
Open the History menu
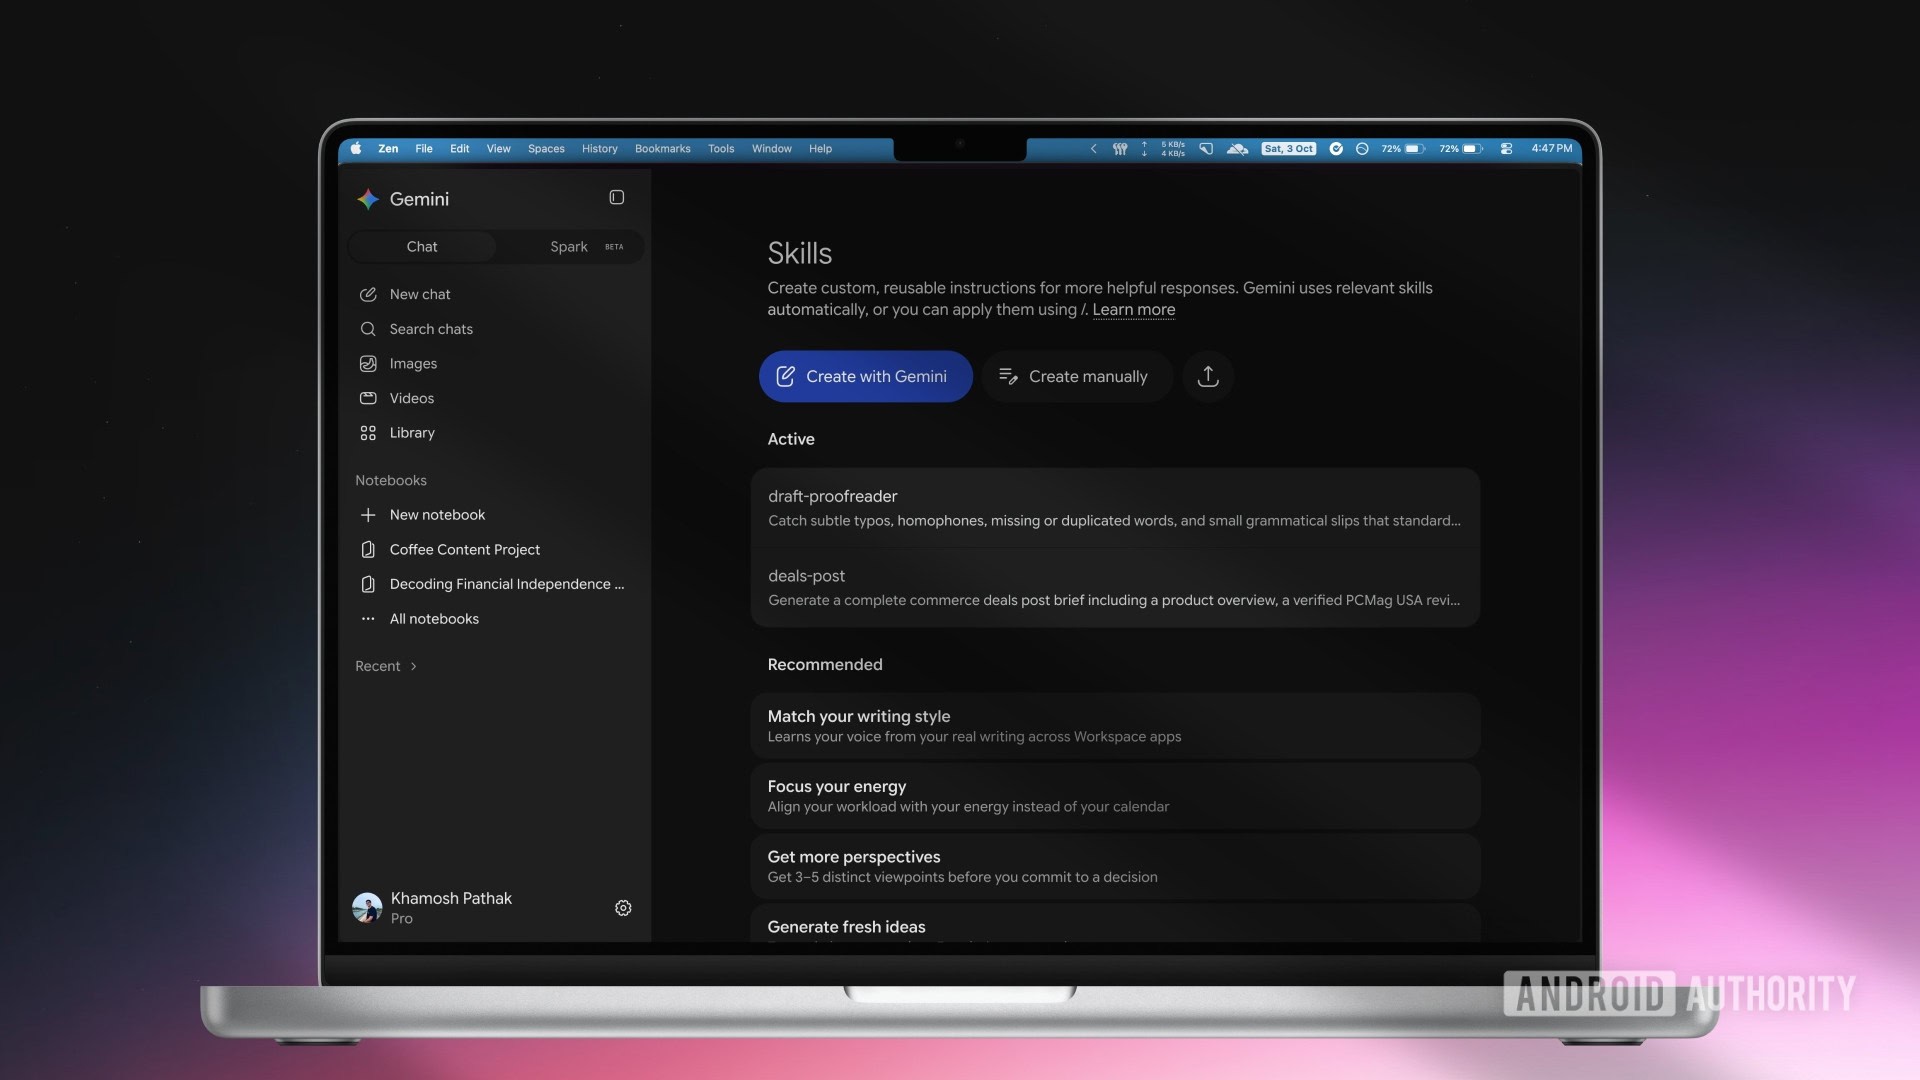click(600, 149)
